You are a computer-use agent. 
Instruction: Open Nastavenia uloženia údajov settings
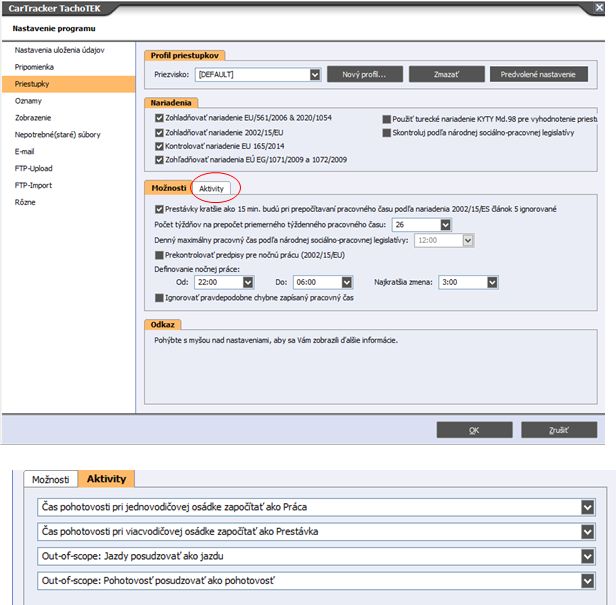click(x=59, y=50)
